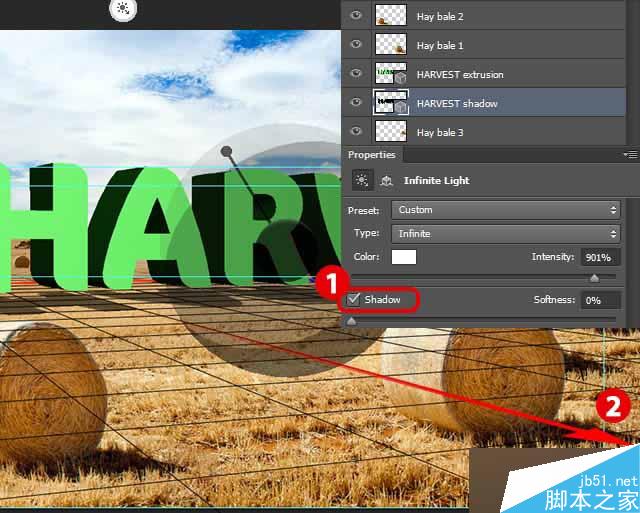
Task: Toggle visibility of HARVEST shadow layer
Action: [356, 102]
